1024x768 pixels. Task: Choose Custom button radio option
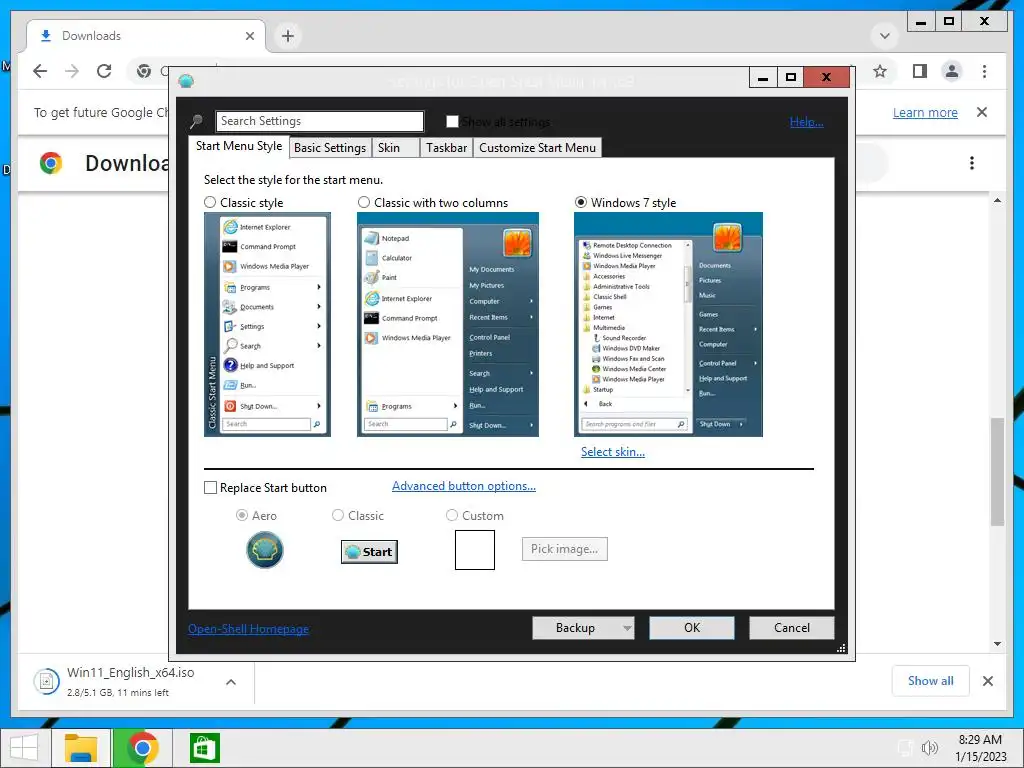tap(451, 515)
